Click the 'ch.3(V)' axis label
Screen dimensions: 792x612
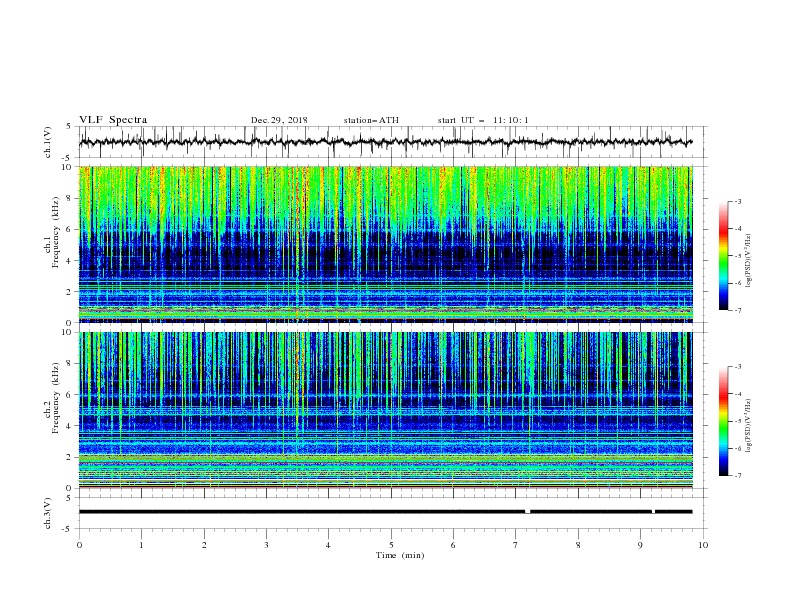coord(48,513)
